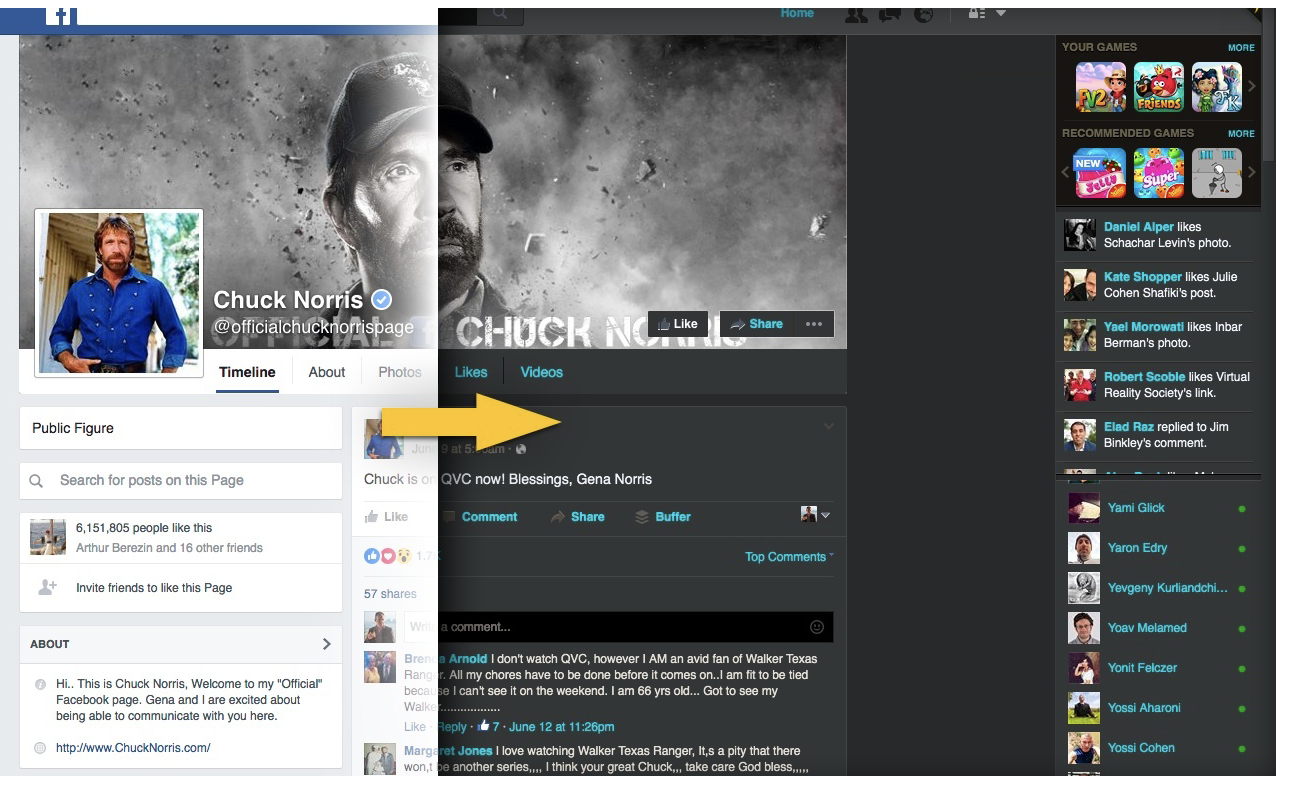
Task: Click the invite friends person-plus icon
Action: [47, 588]
